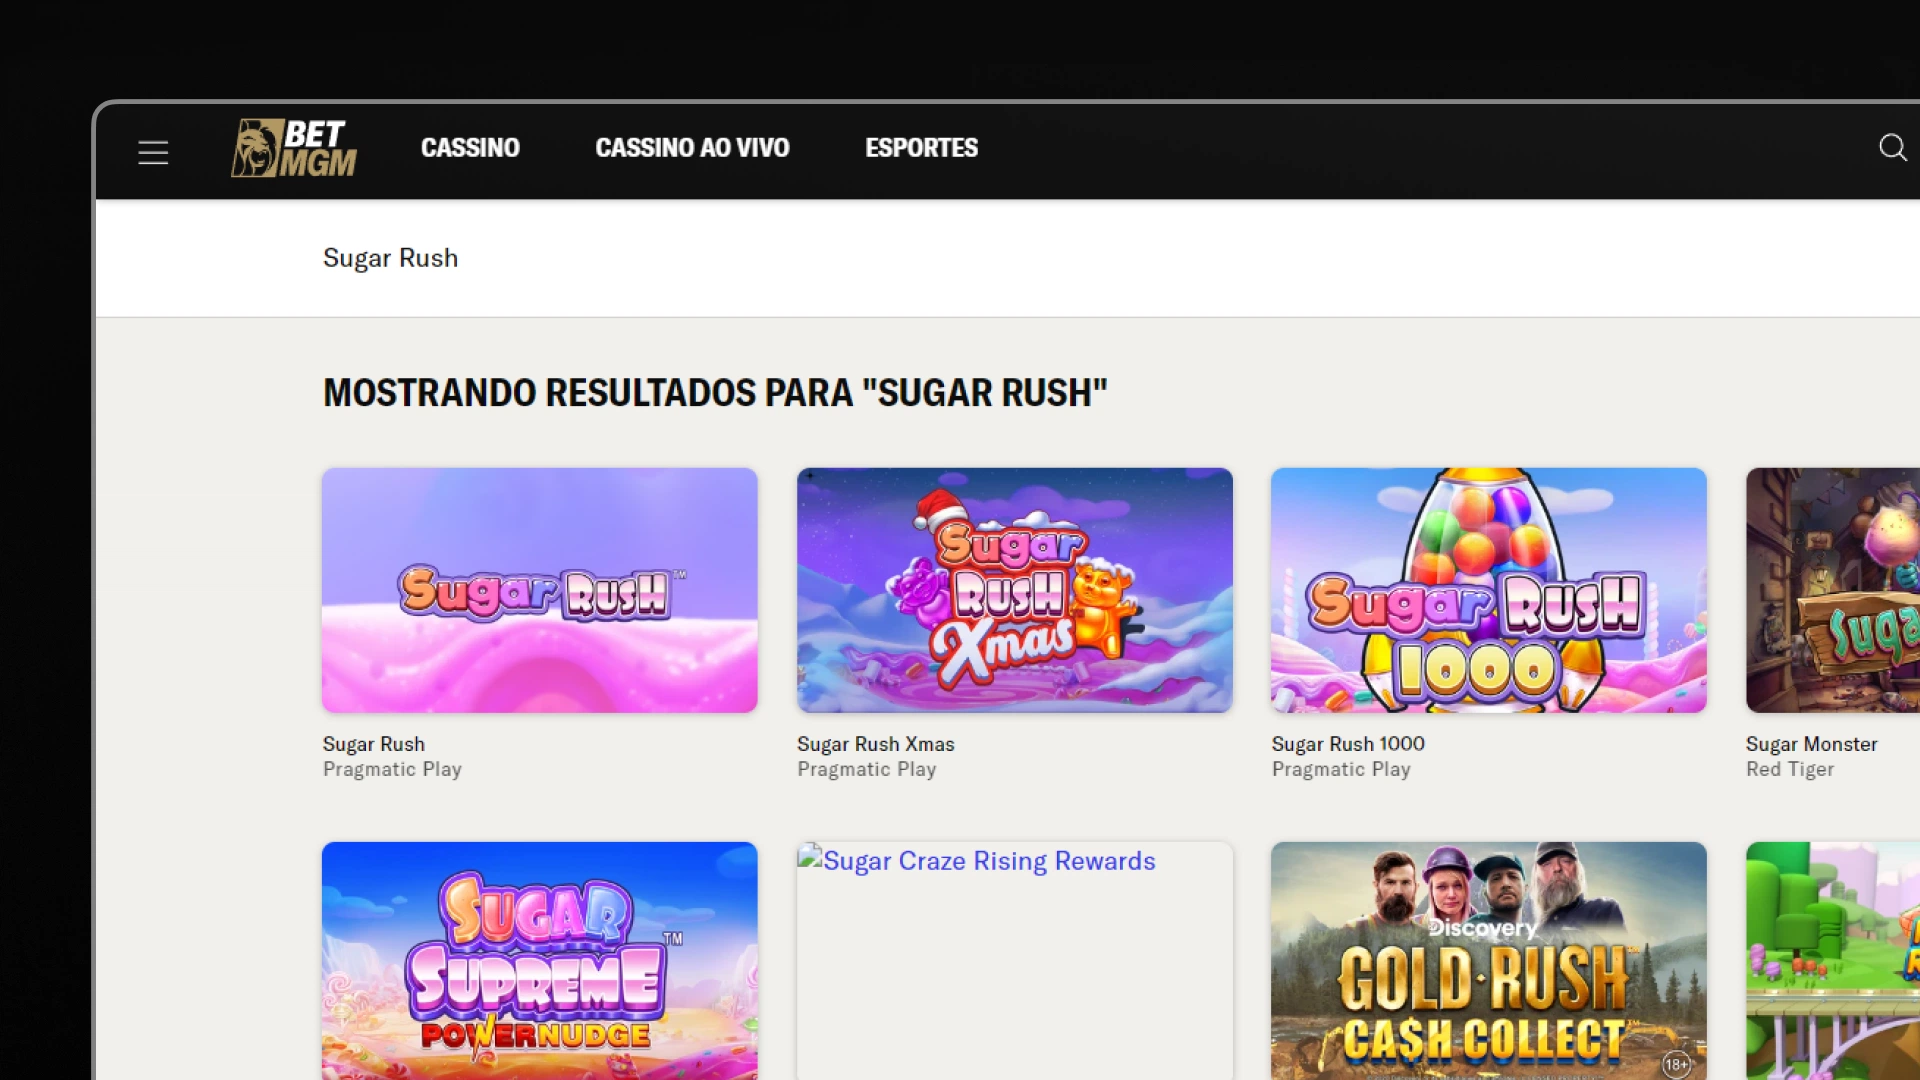Viewport: 1920px width, 1080px height.
Task: Click the 18+ badge on Gold Rush
Action: tap(1676, 1064)
